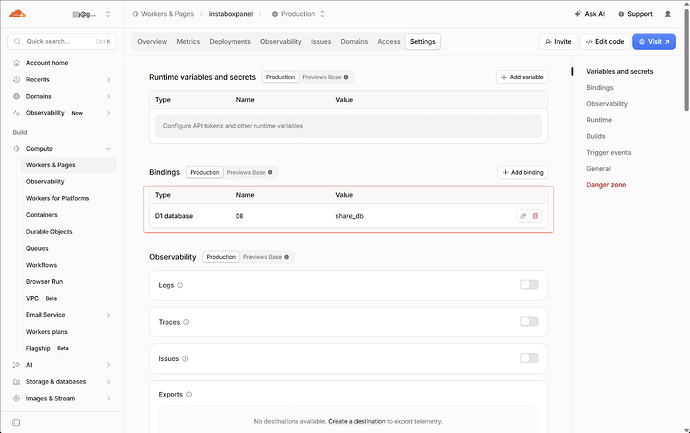Select Previews Base for Observability section

click(266, 257)
